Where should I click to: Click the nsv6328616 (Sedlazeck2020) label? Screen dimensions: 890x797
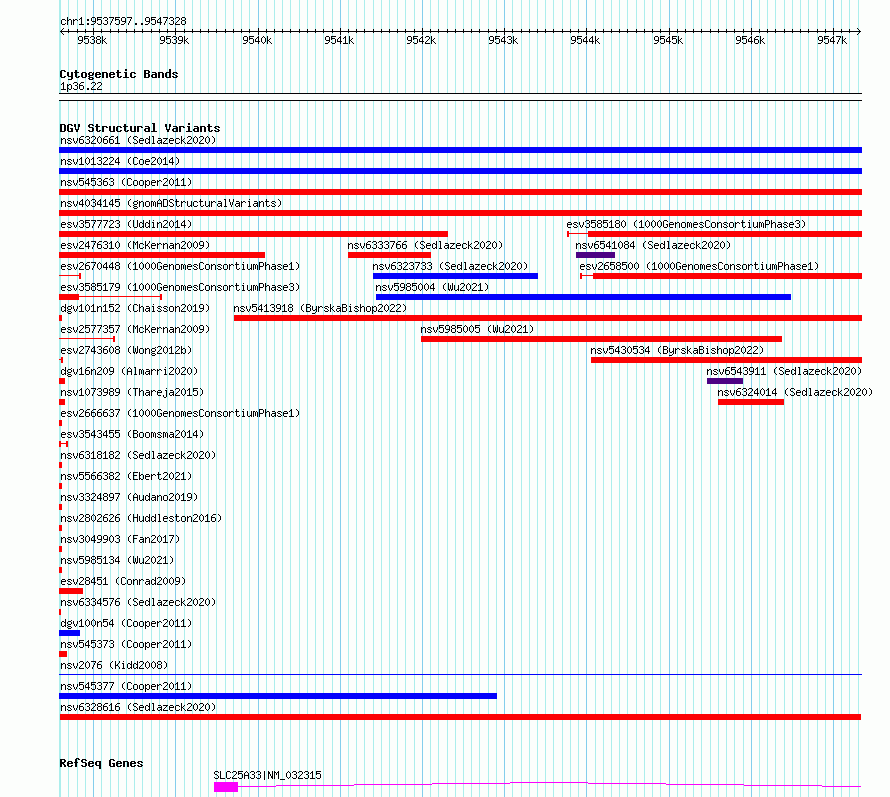(x=138, y=707)
